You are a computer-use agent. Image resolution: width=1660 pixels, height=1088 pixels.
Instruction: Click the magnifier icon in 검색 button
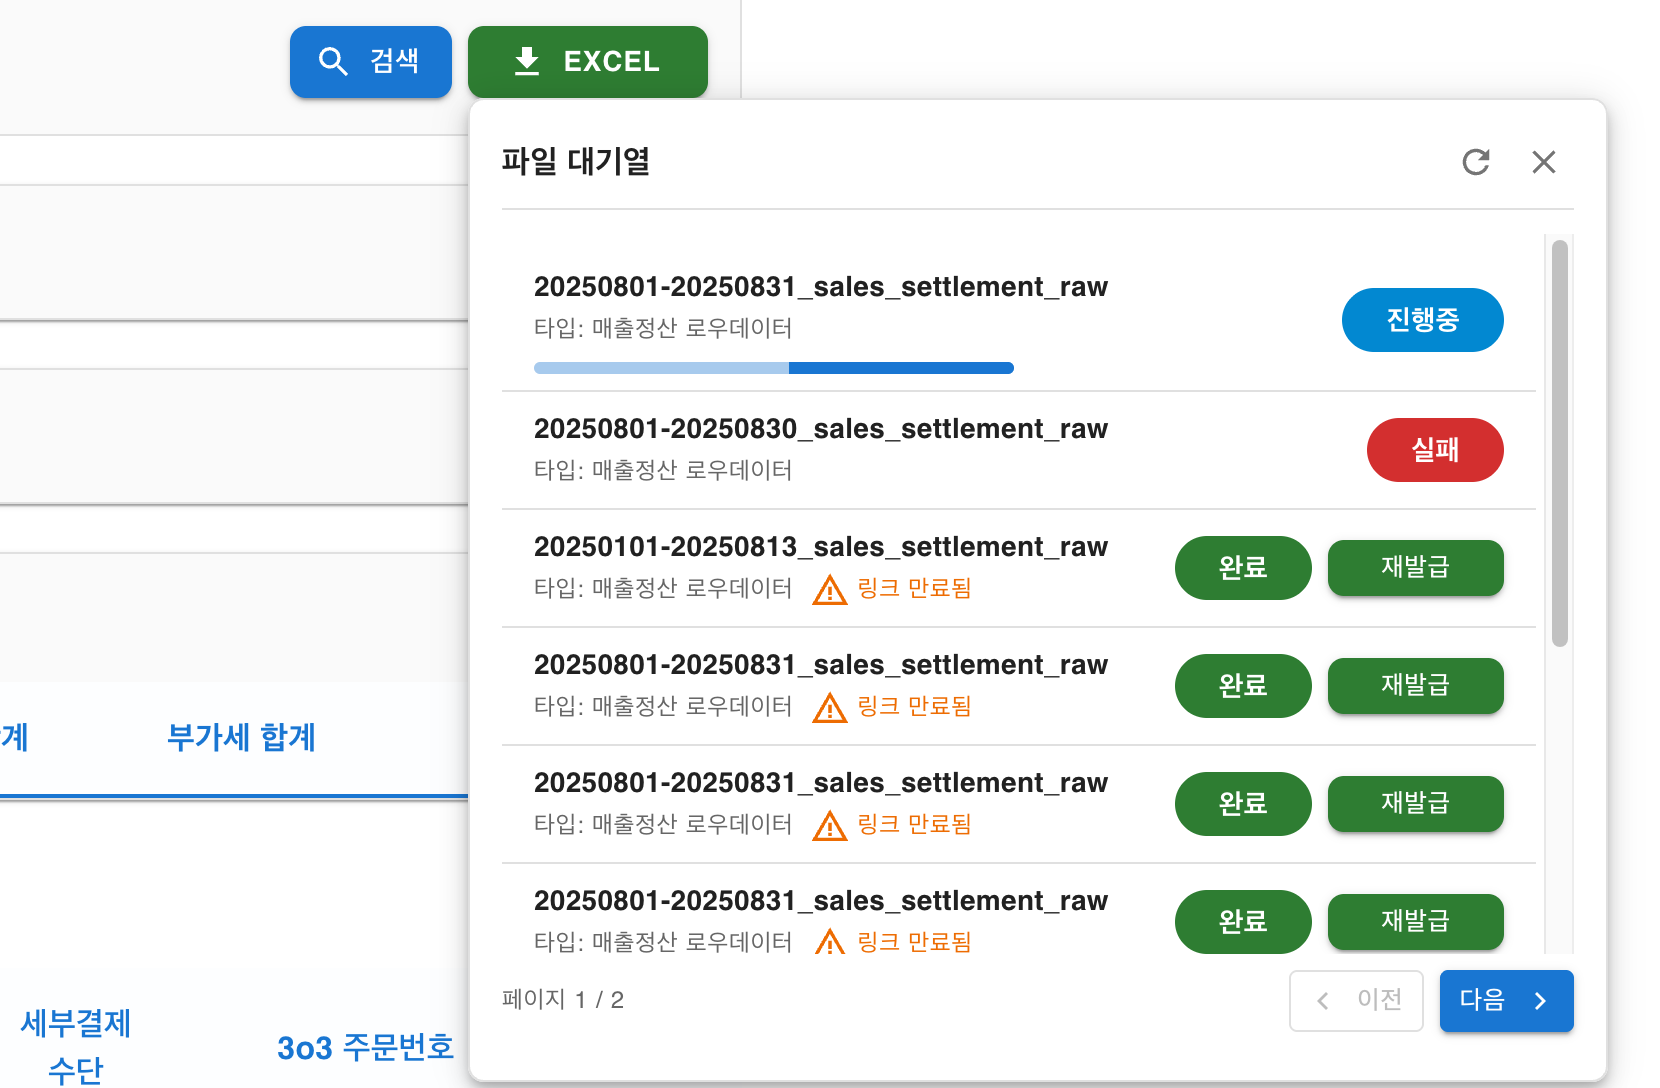[332, 62]
